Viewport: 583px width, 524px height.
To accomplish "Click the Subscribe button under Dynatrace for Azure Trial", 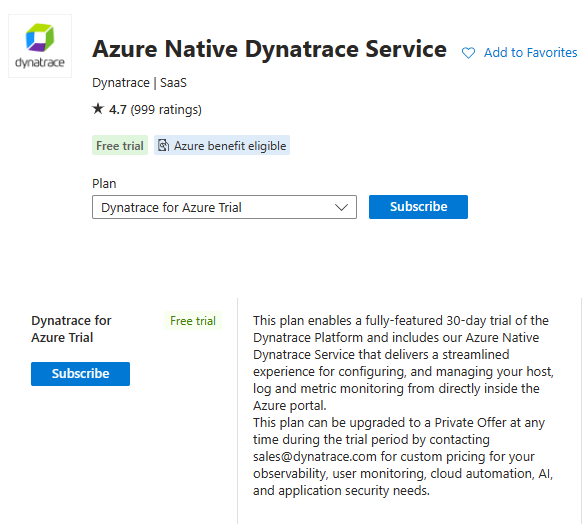I will point(80,374).
